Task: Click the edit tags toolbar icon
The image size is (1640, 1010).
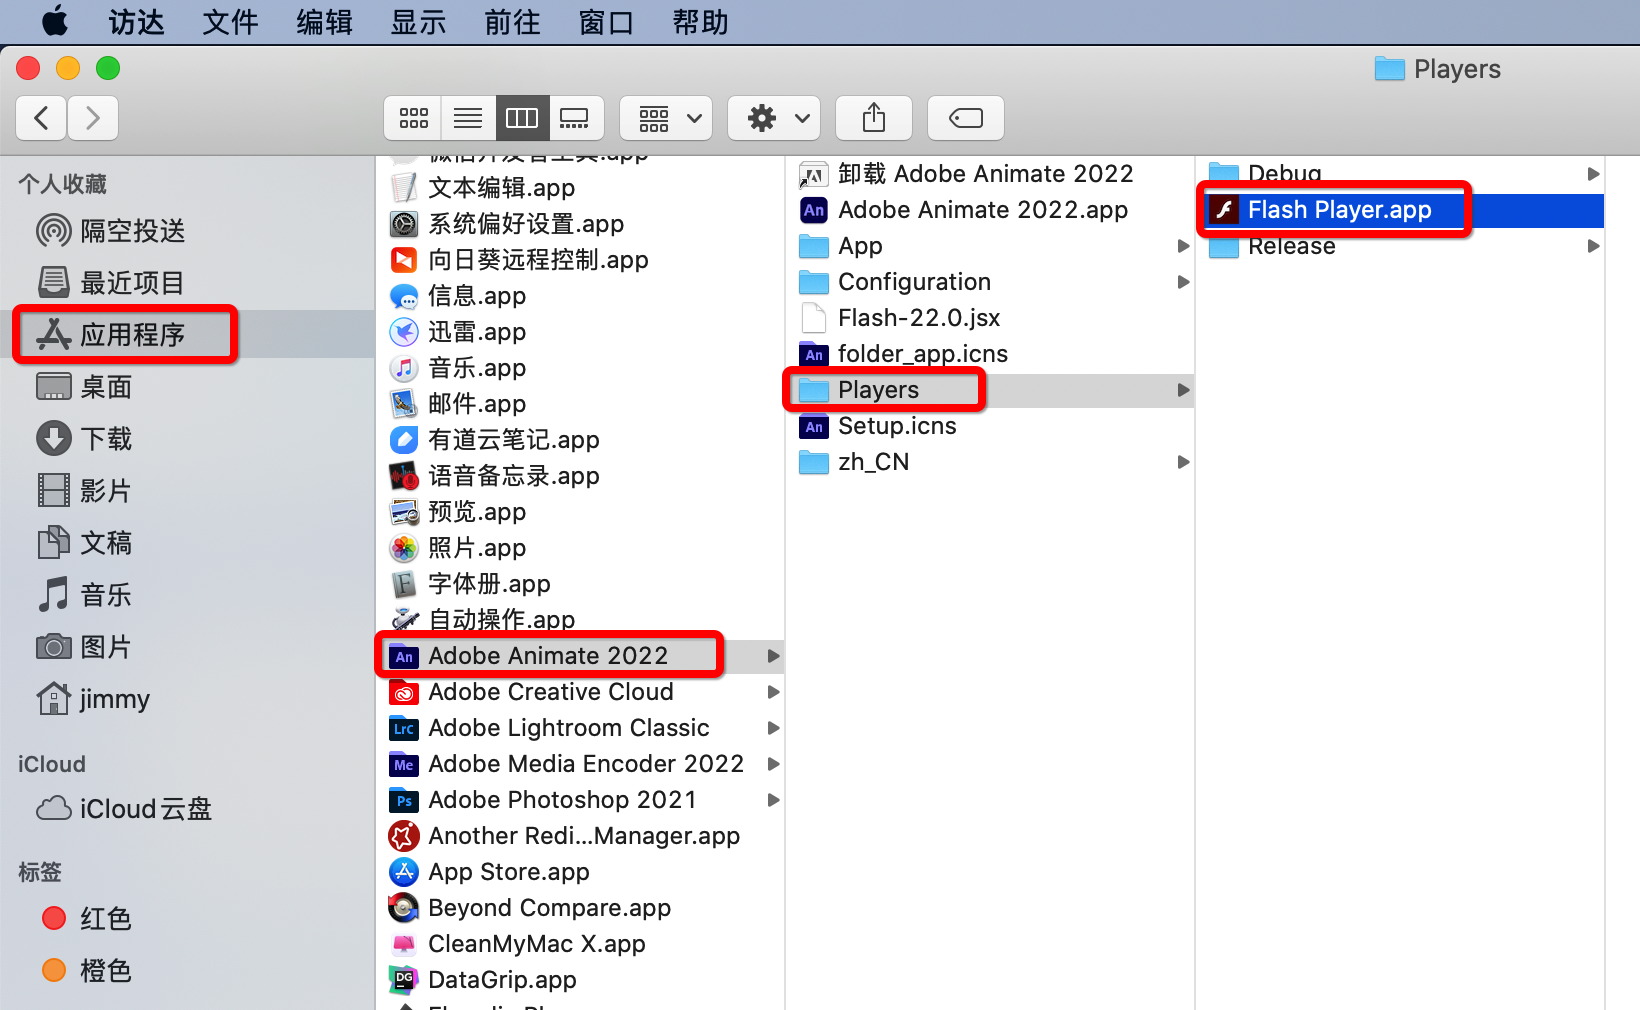Action: pos(966,118)
